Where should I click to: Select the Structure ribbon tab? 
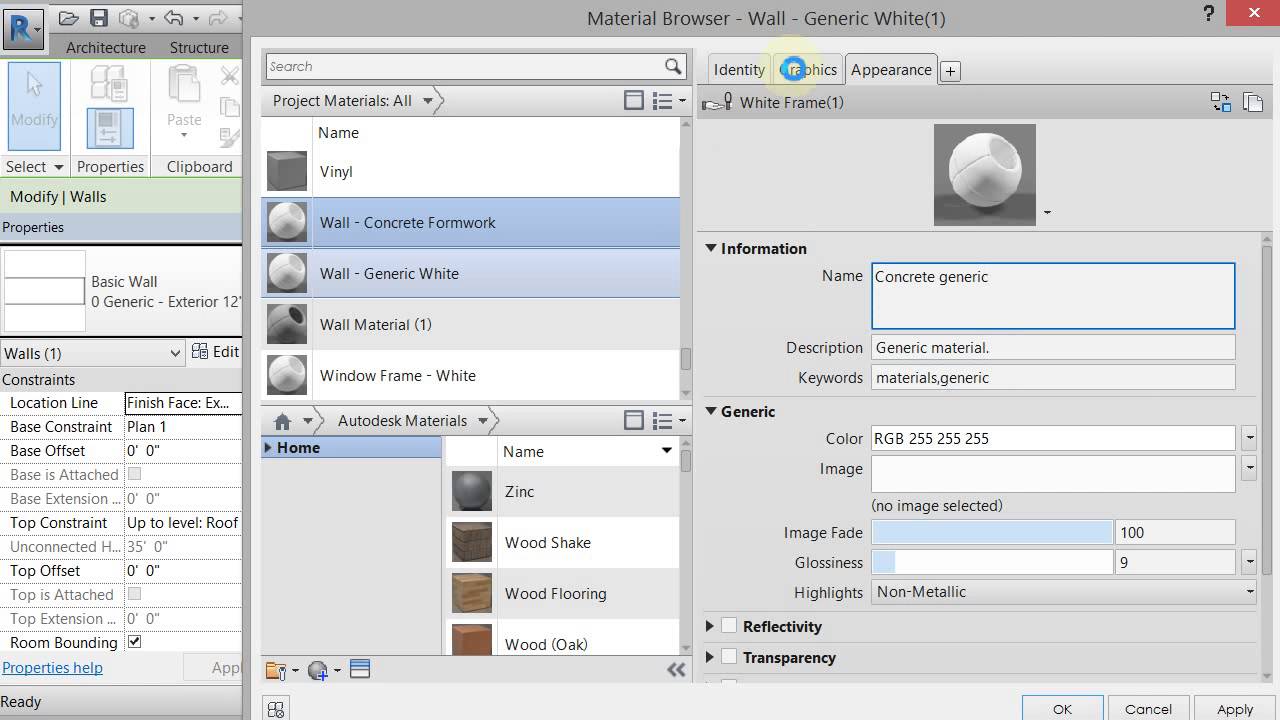coord(198,47)
